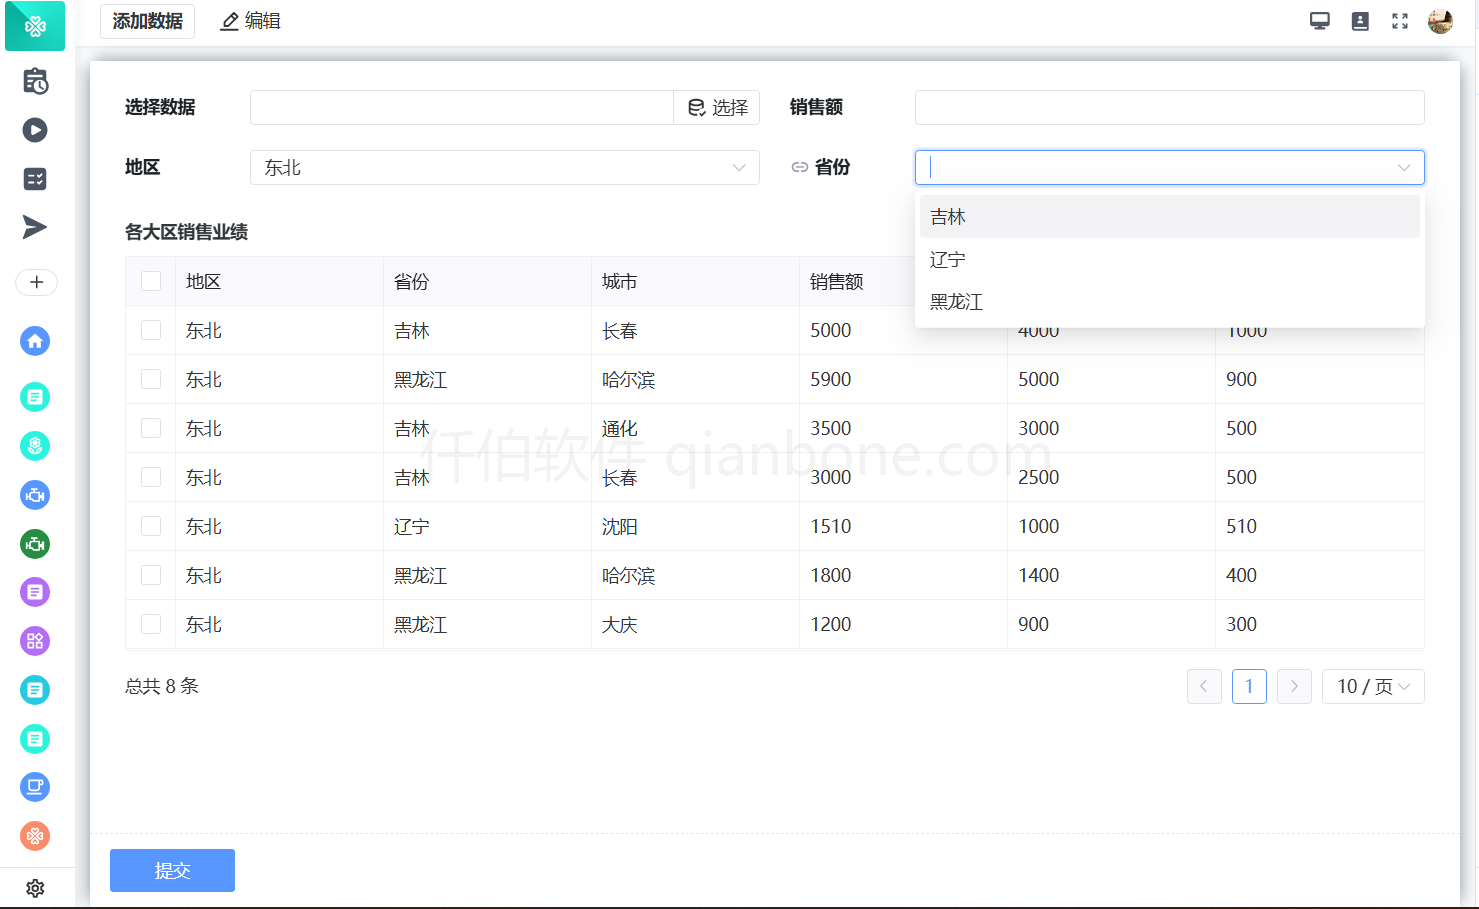Click the user avatar photo at top right
1479x909 pixels.
point(1440,20)
